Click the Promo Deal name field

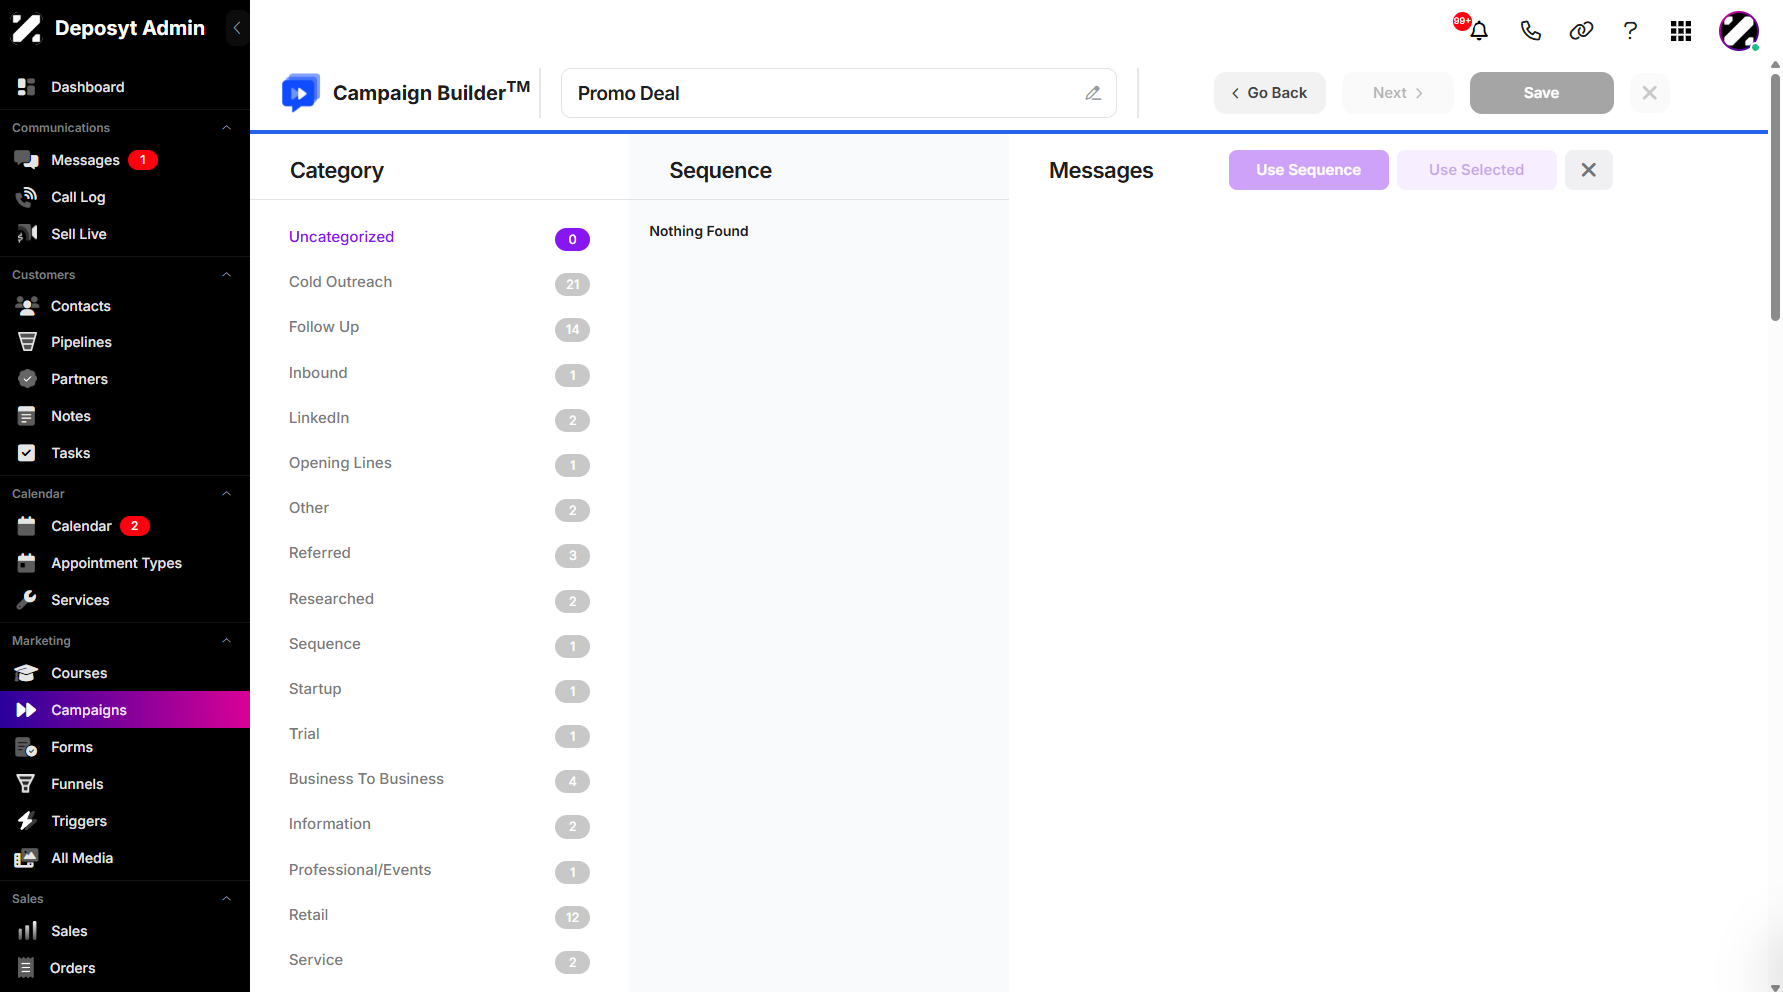click(x=838, y=93)
